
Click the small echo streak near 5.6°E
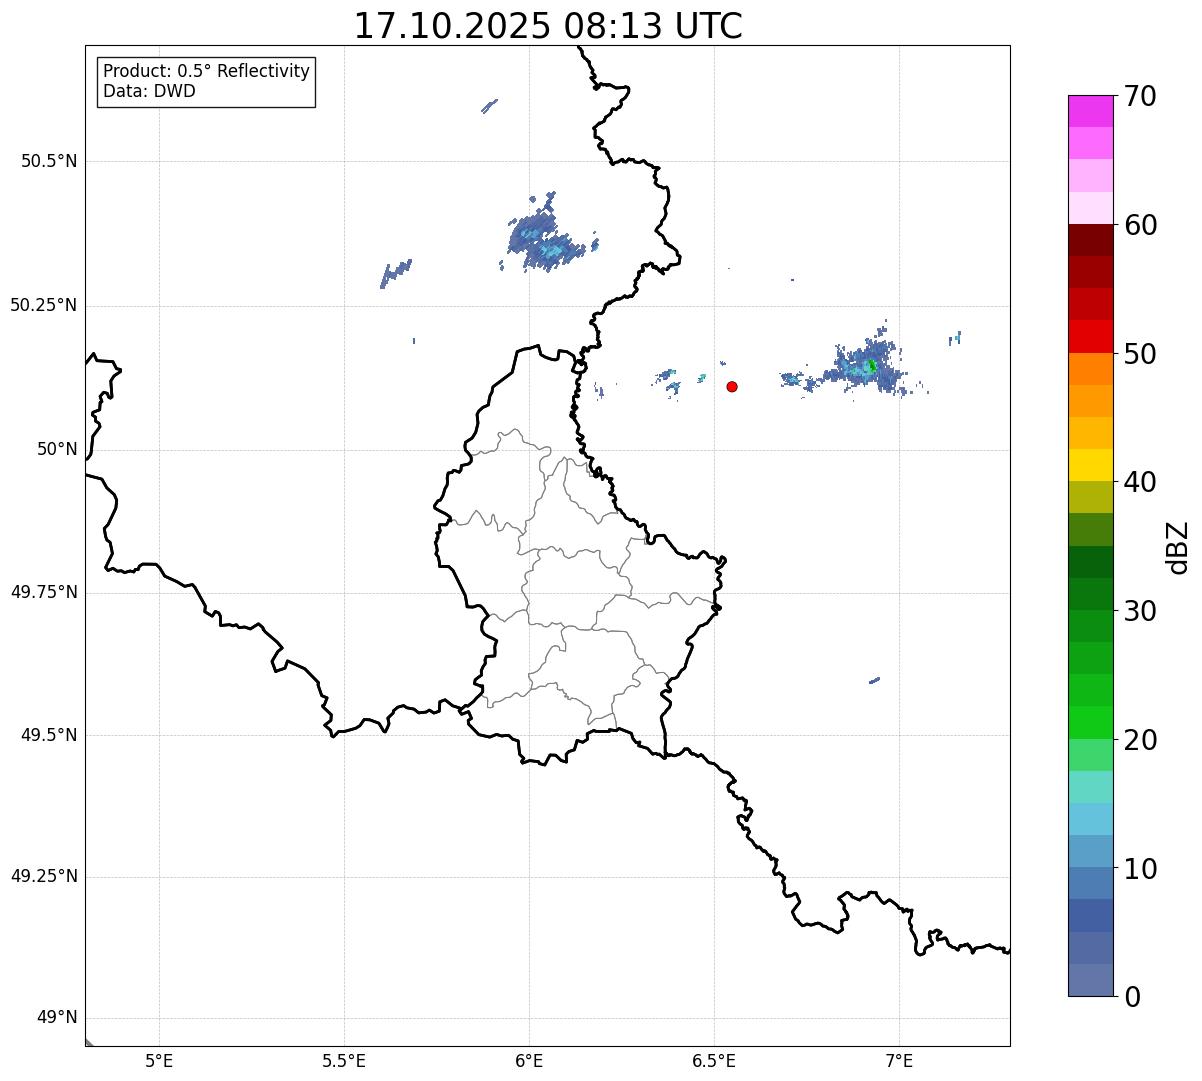click(396, 273)
